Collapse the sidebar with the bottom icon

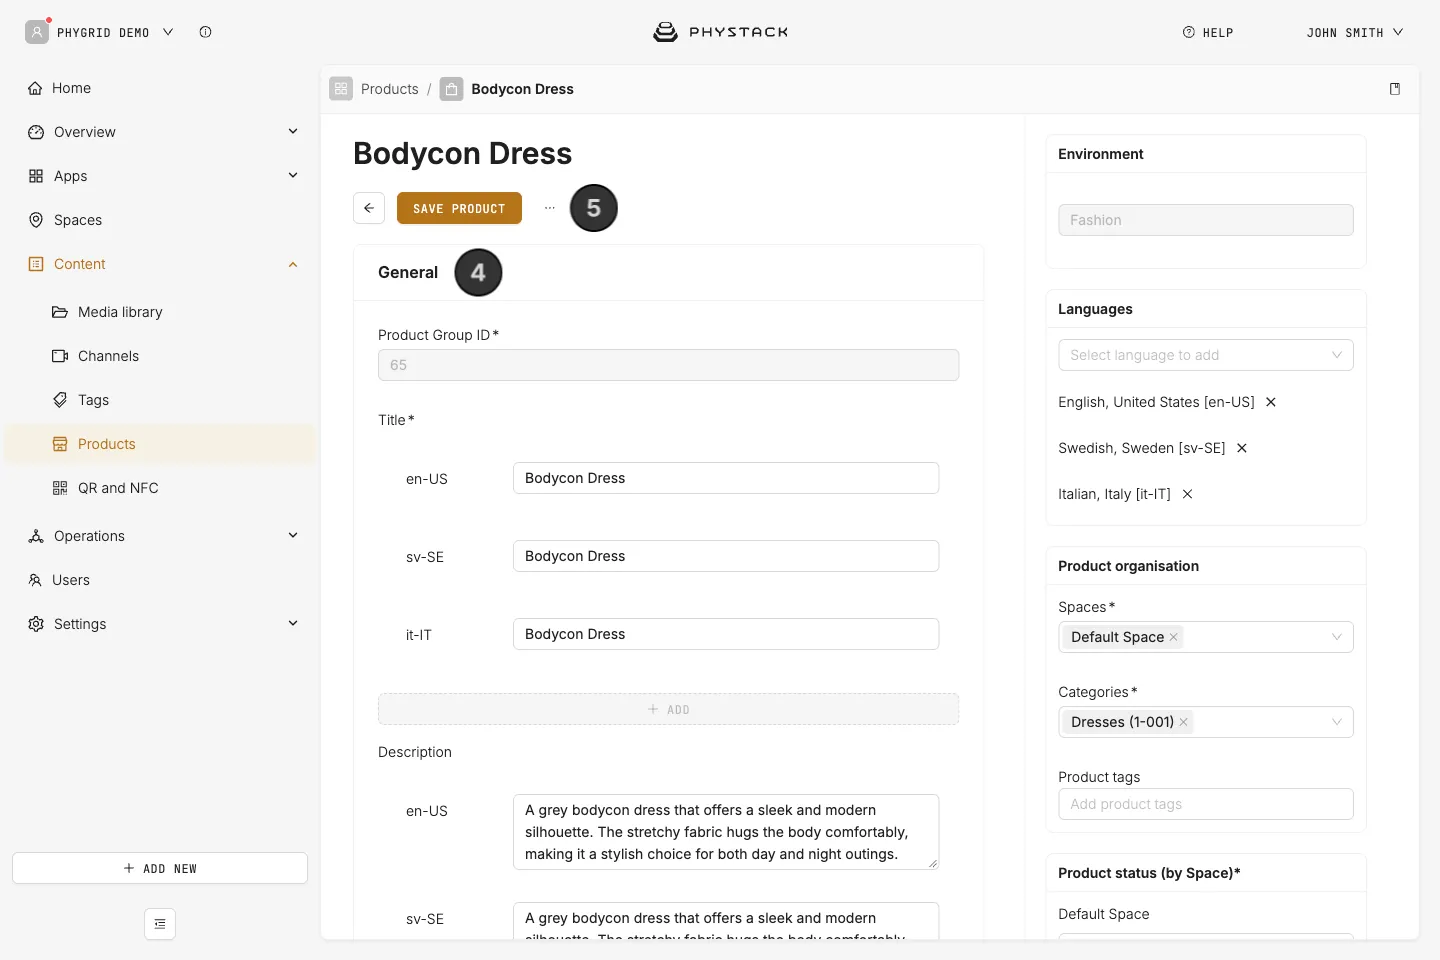click(x=160, y=924)
